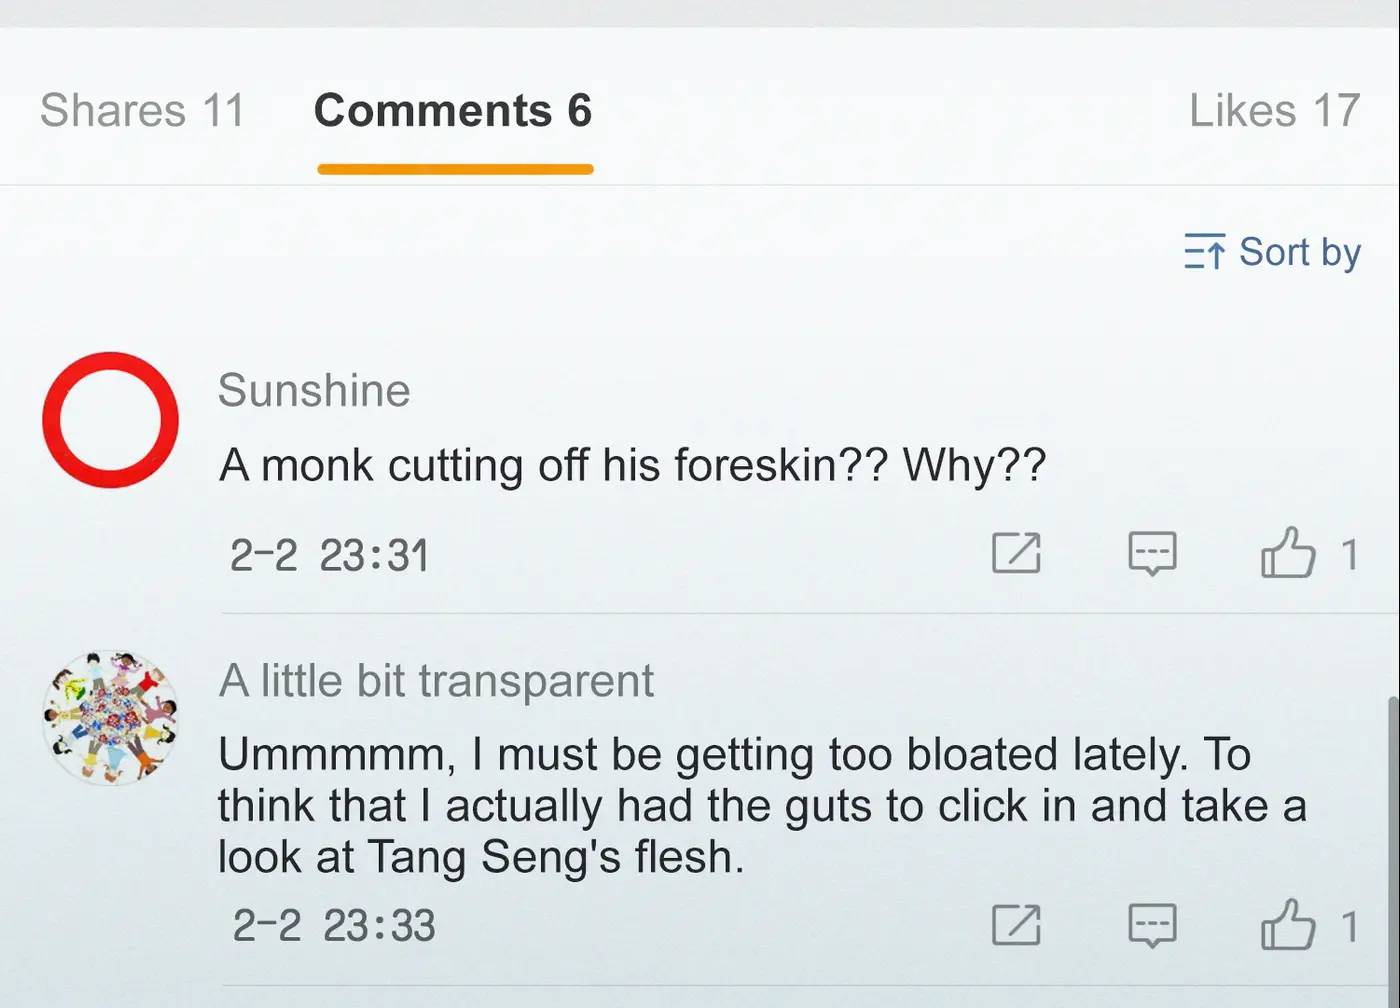This screenshot has height=1008, width=1400.
Task: Click the sort arrow icon
Action: [x=1204, y=252]
